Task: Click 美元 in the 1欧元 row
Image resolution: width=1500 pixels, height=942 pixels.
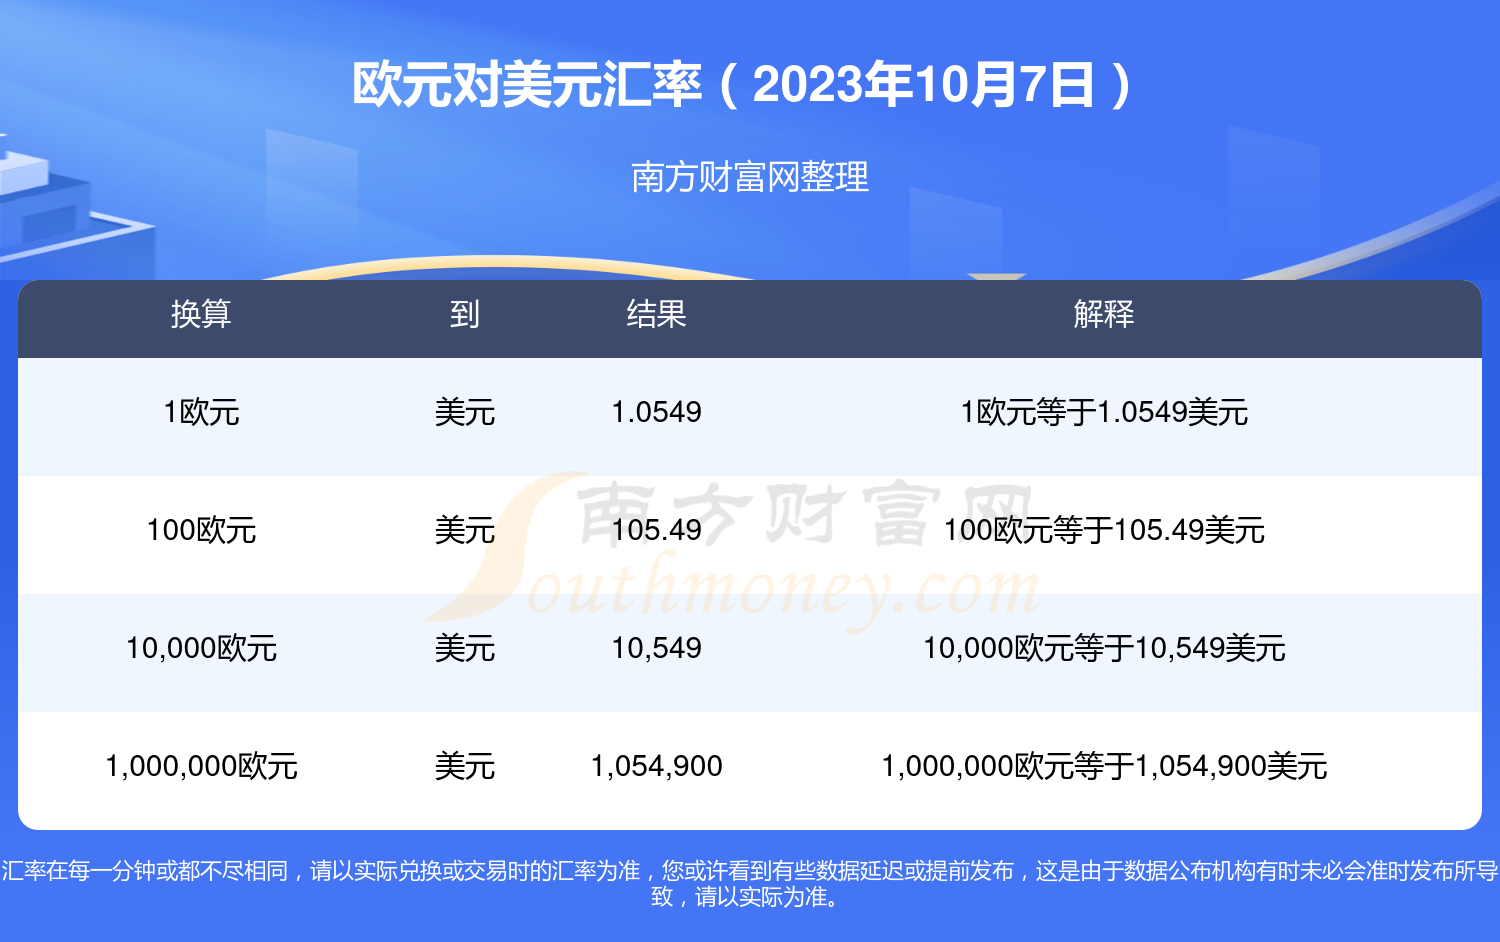Action: point(465,412)
